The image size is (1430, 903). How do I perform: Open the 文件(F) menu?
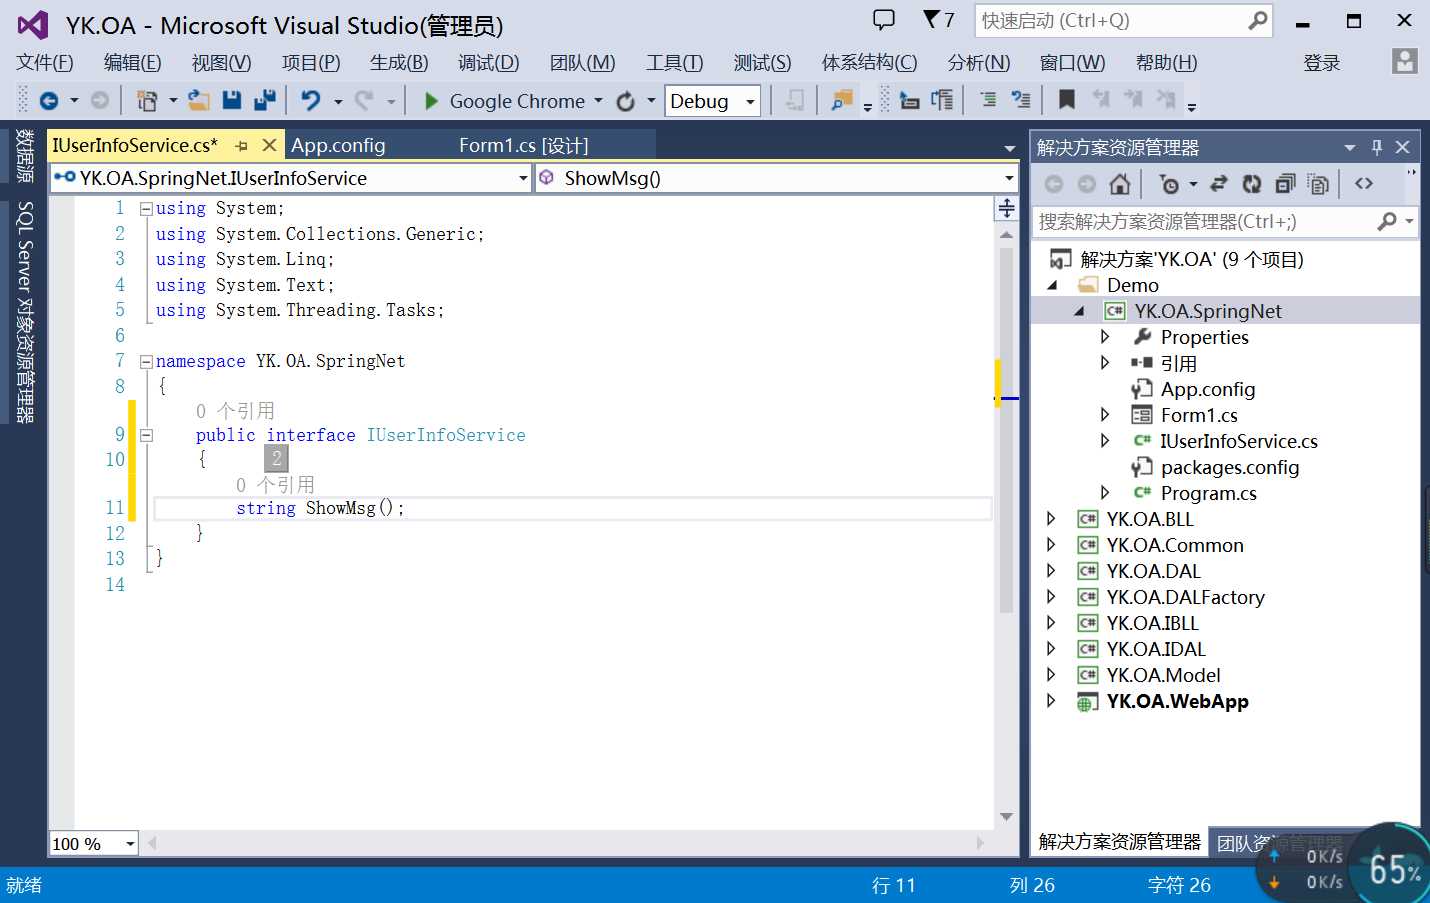45,63
